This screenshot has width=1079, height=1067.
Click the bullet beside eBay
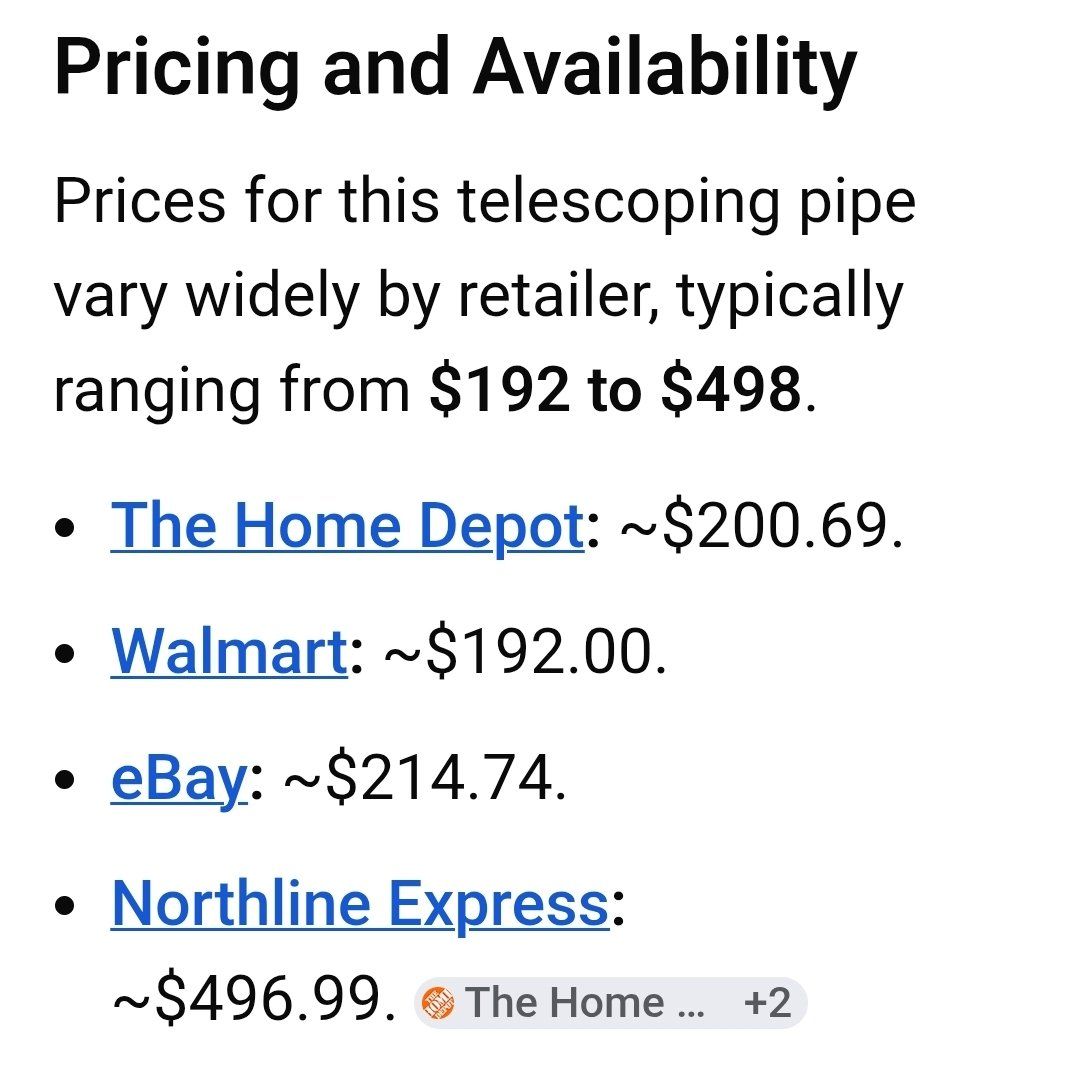(x=65, y=780)
